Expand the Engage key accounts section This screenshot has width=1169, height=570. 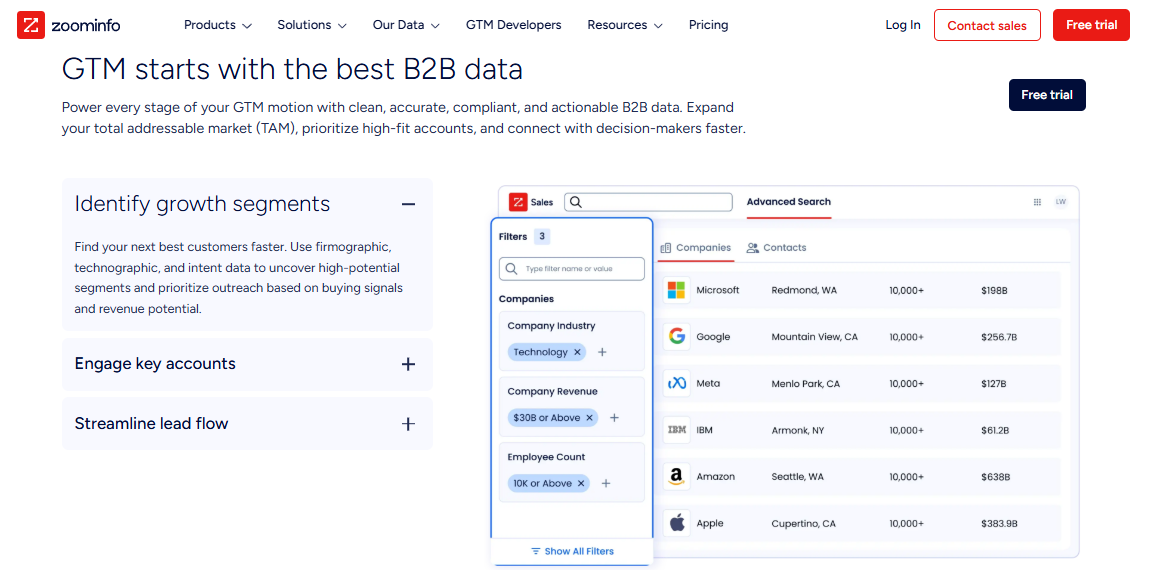click(408, 364)
